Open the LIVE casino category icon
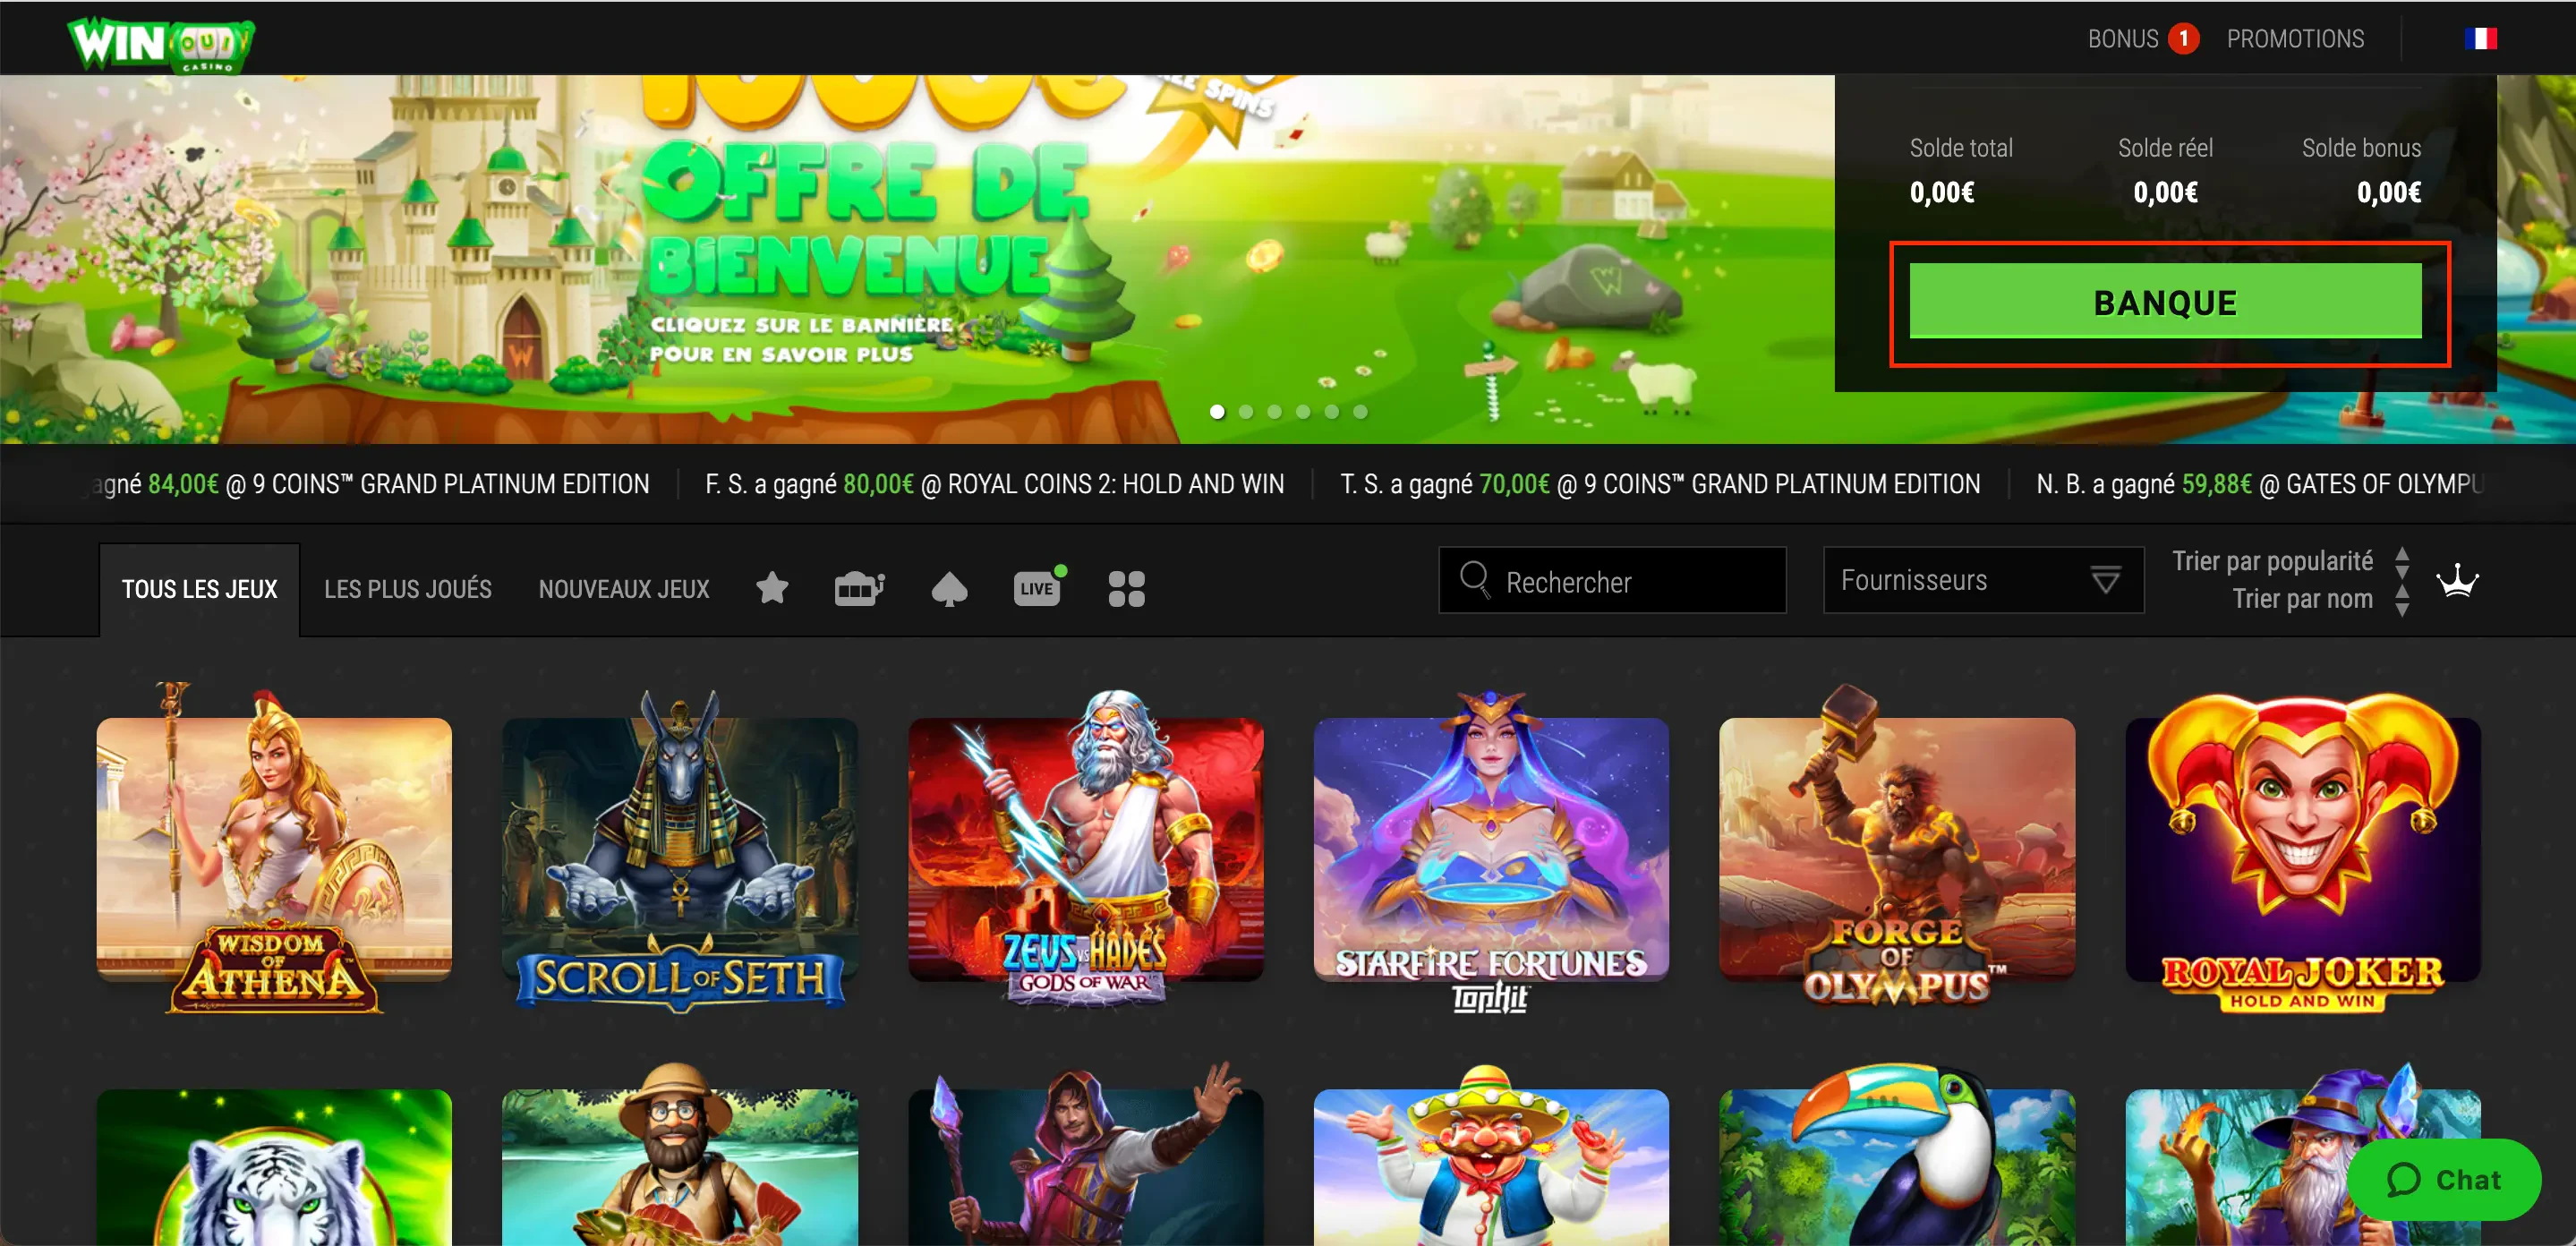The height and width of the screenshot is (1246, 2576). coord(1039,587)
